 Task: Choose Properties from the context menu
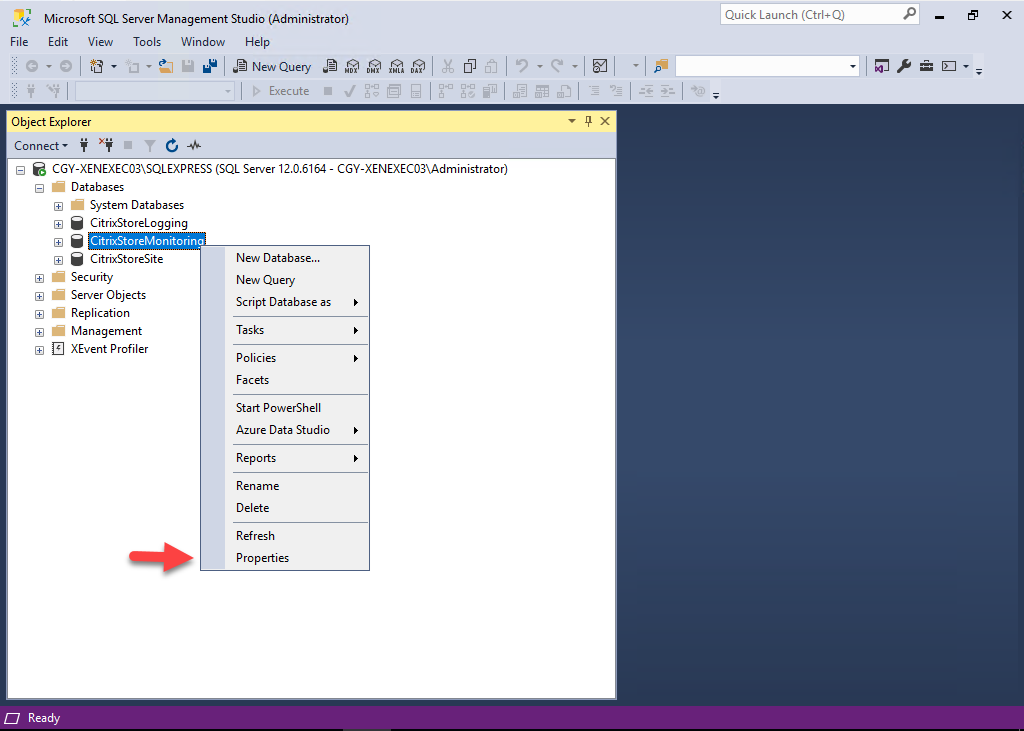point(285,558)
